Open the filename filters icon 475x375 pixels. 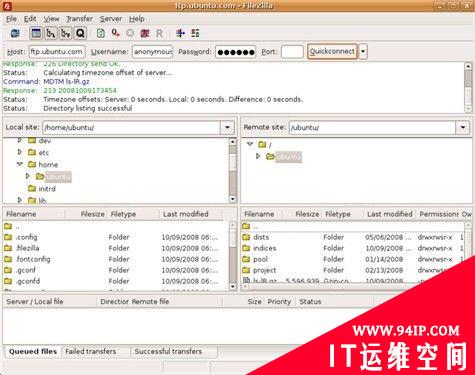point(180,33)
